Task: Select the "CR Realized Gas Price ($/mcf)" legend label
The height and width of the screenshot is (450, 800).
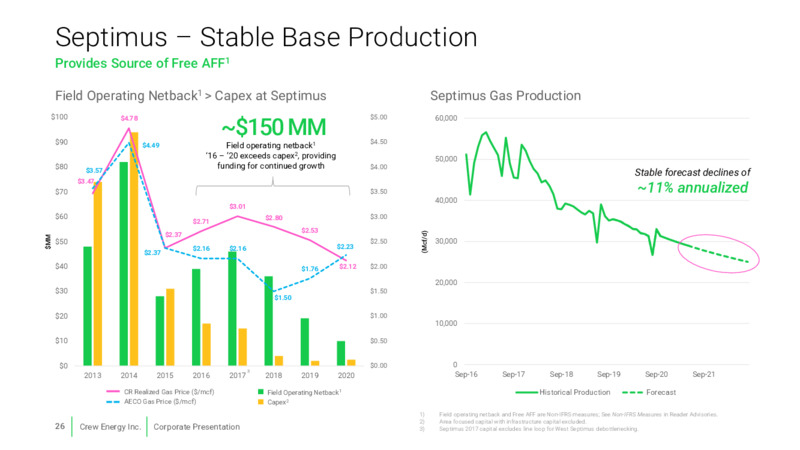Action: tap(169, 392)
